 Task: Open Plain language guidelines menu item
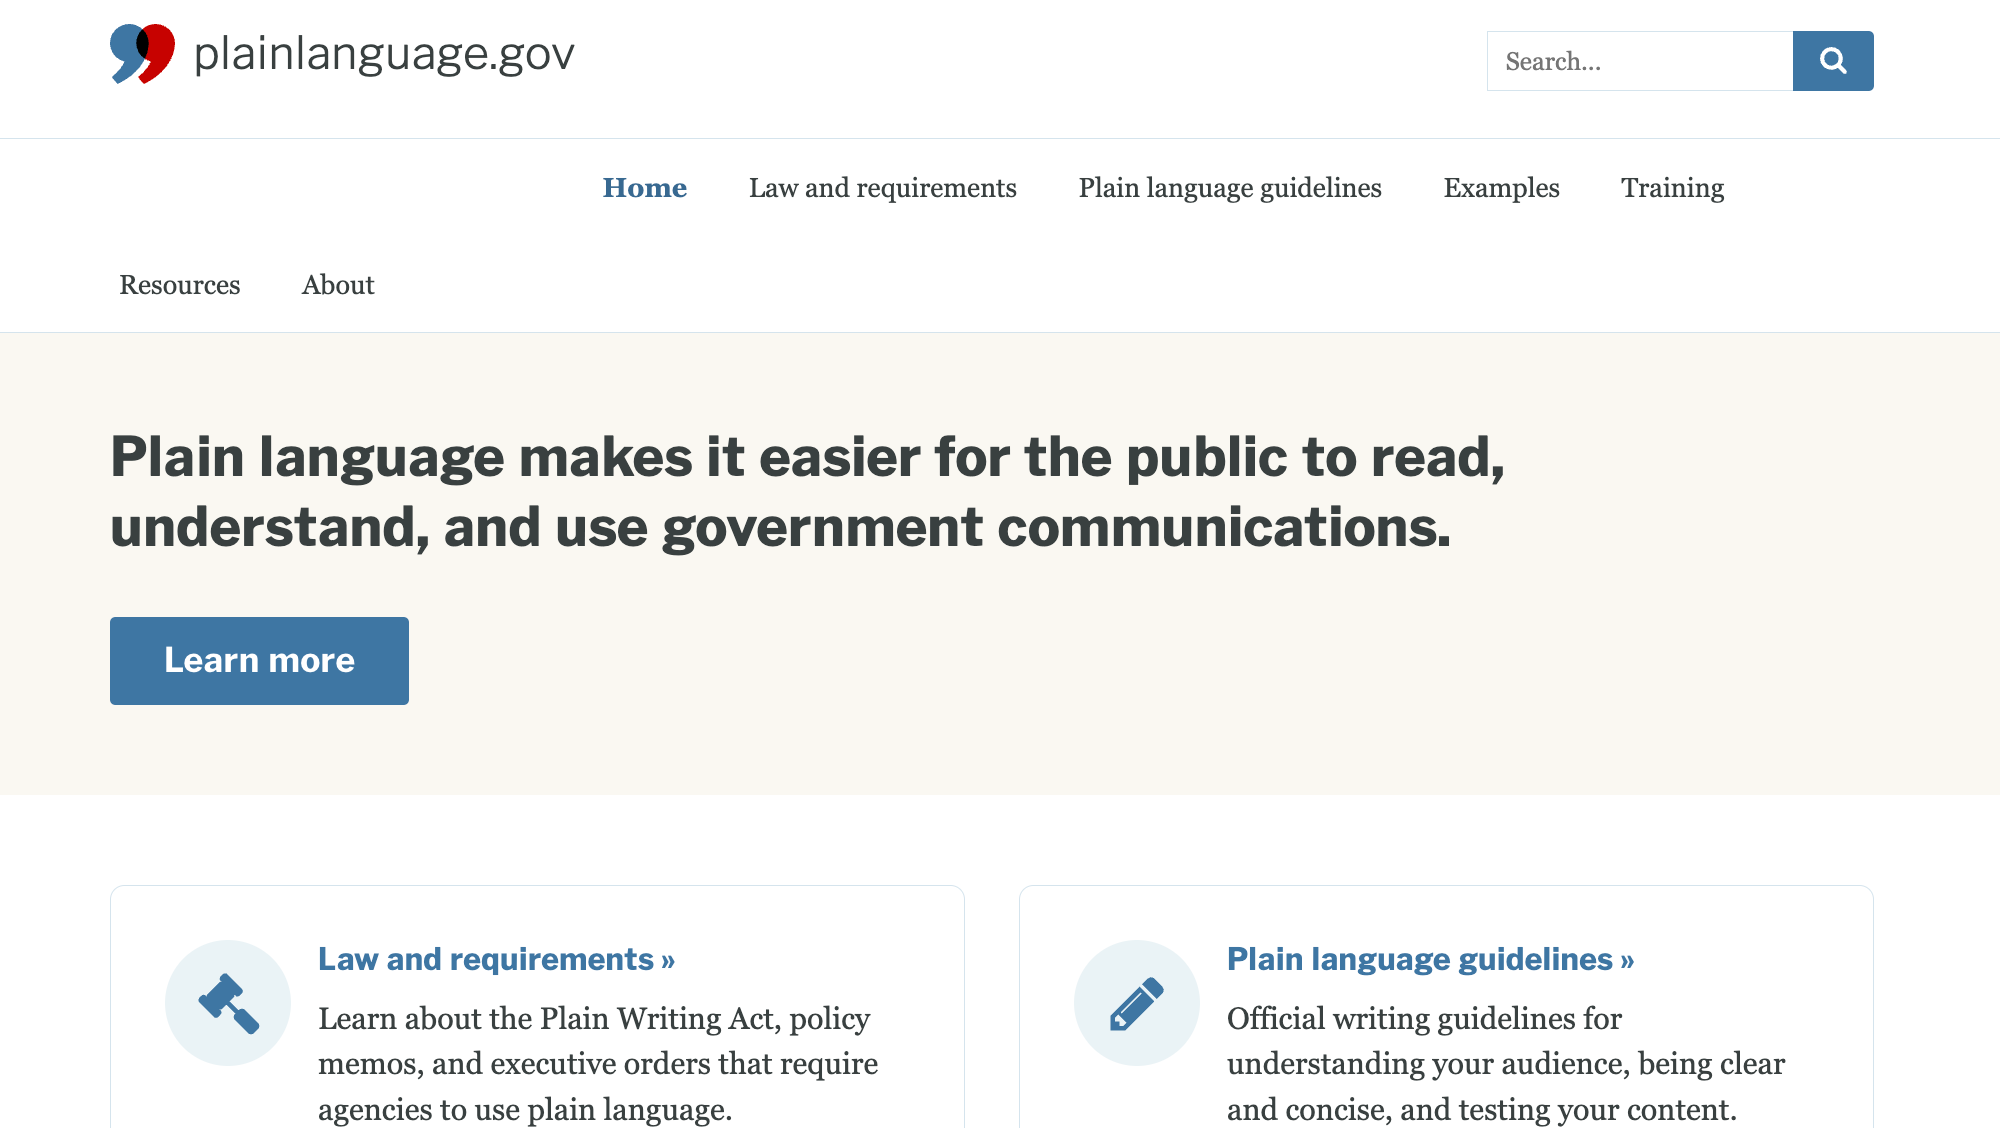coord(1229,188)
